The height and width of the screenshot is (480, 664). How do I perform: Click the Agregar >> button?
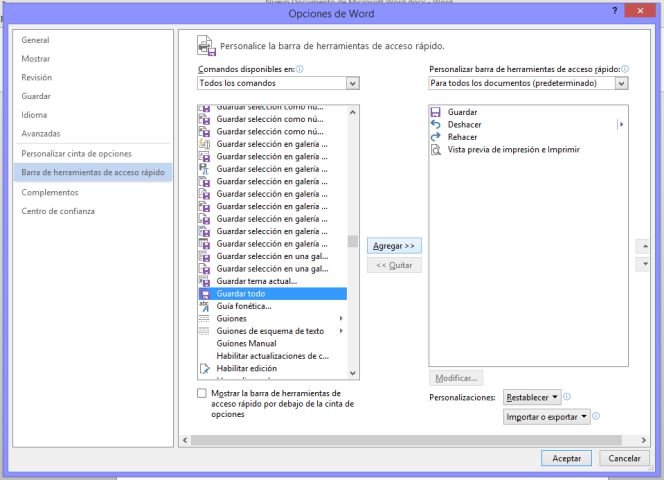tap(394, 246)
